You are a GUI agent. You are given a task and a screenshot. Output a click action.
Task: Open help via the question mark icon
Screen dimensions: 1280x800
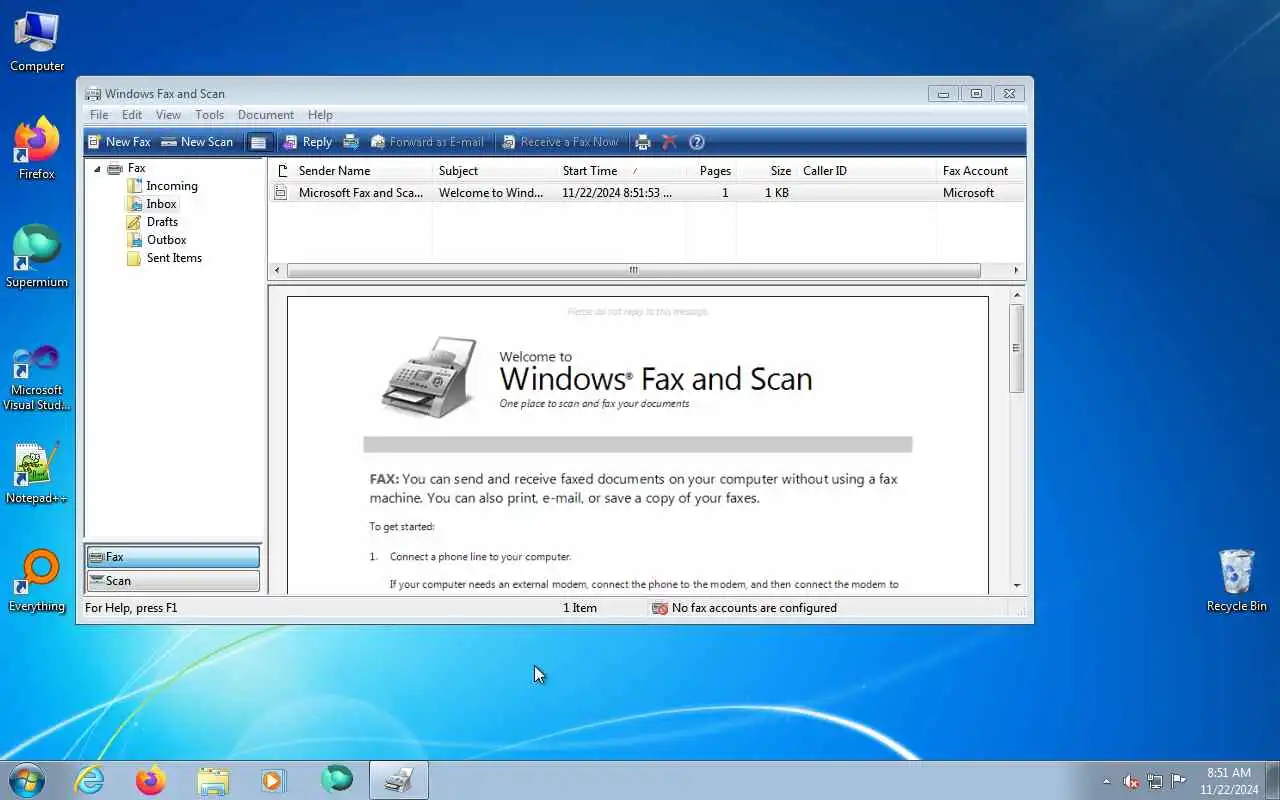click(x=697, y=142)
